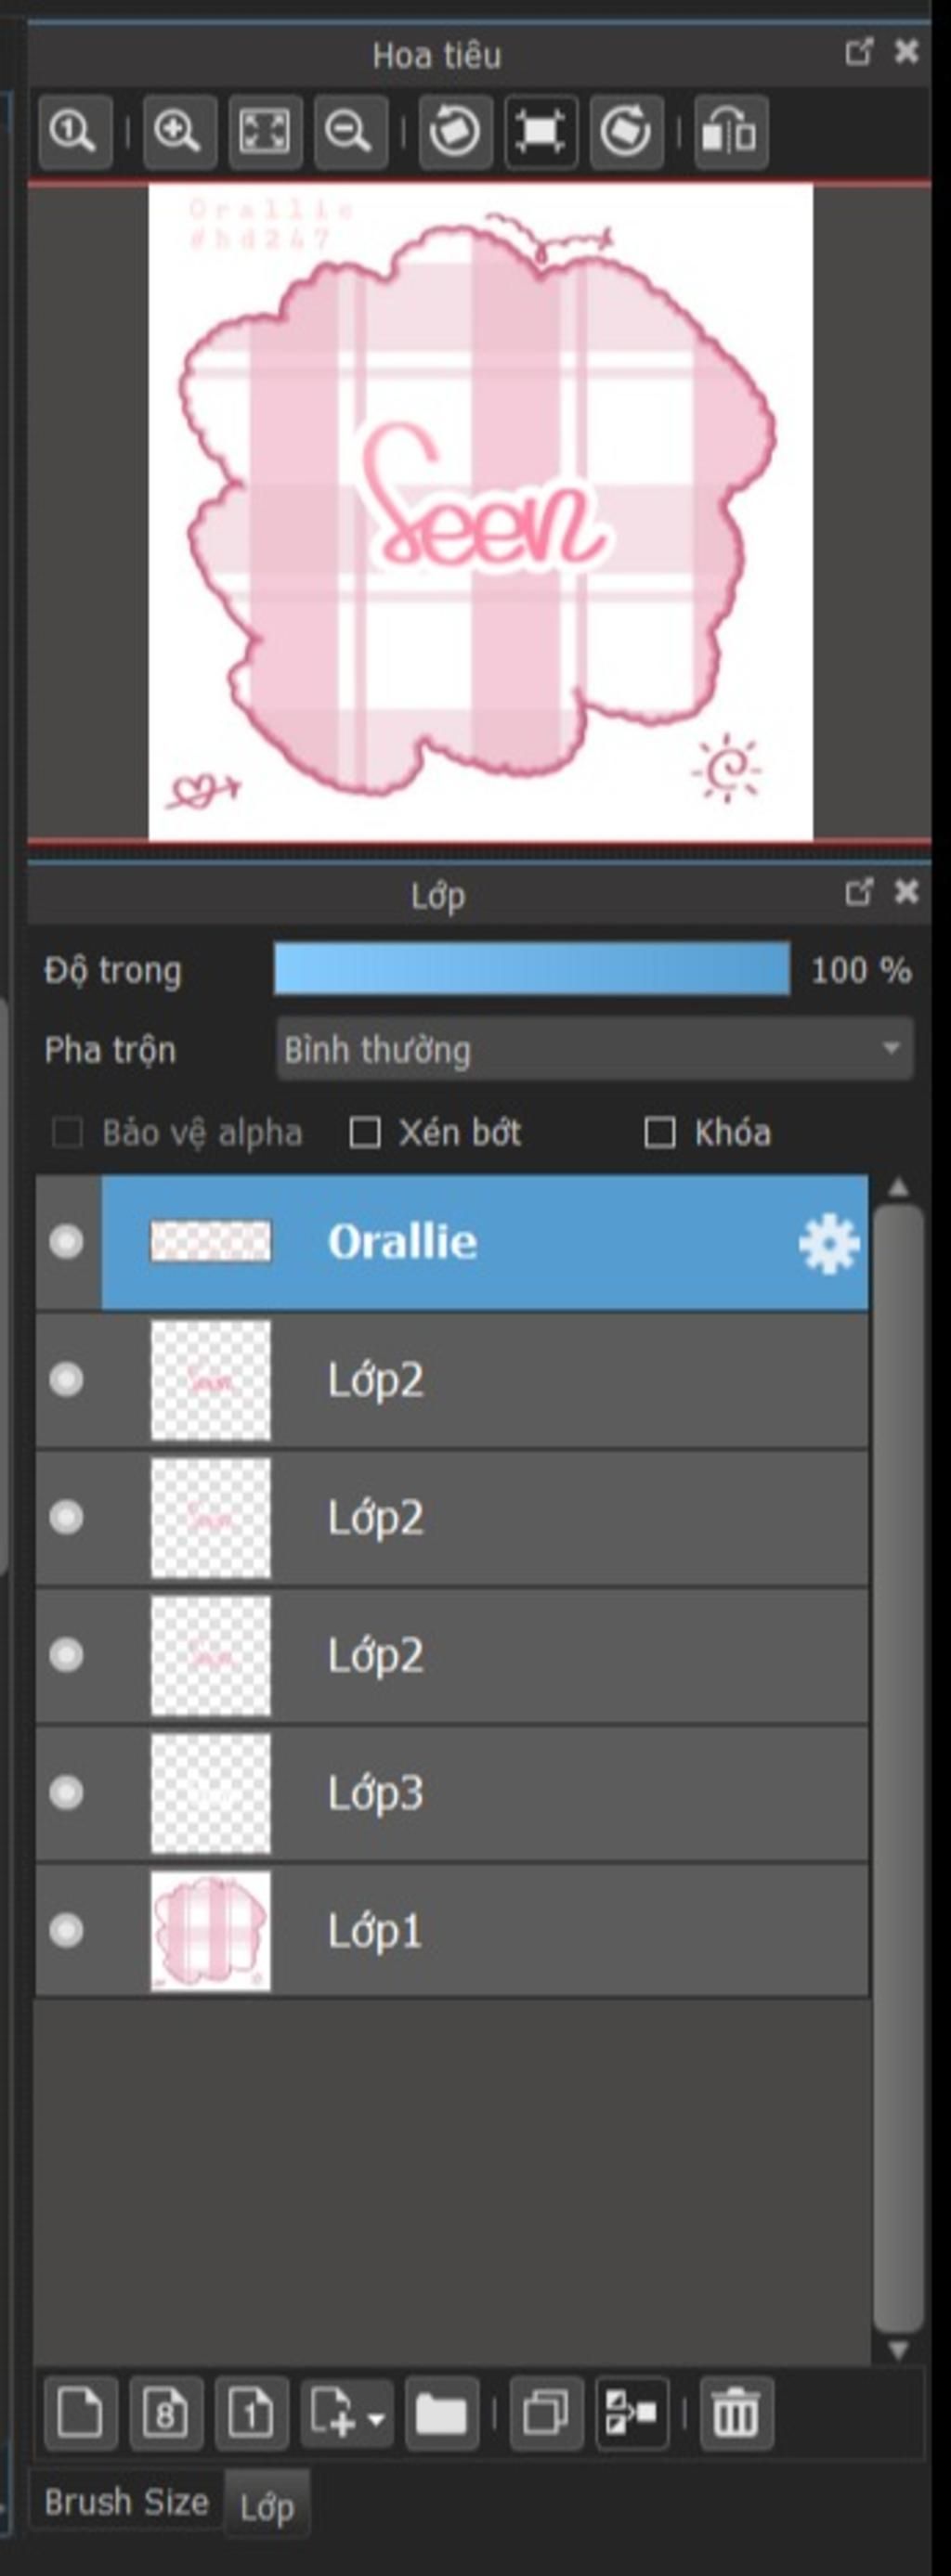Check the Khóa lock checkbox
The image size is (951, 2576).
pos(660,1133)
